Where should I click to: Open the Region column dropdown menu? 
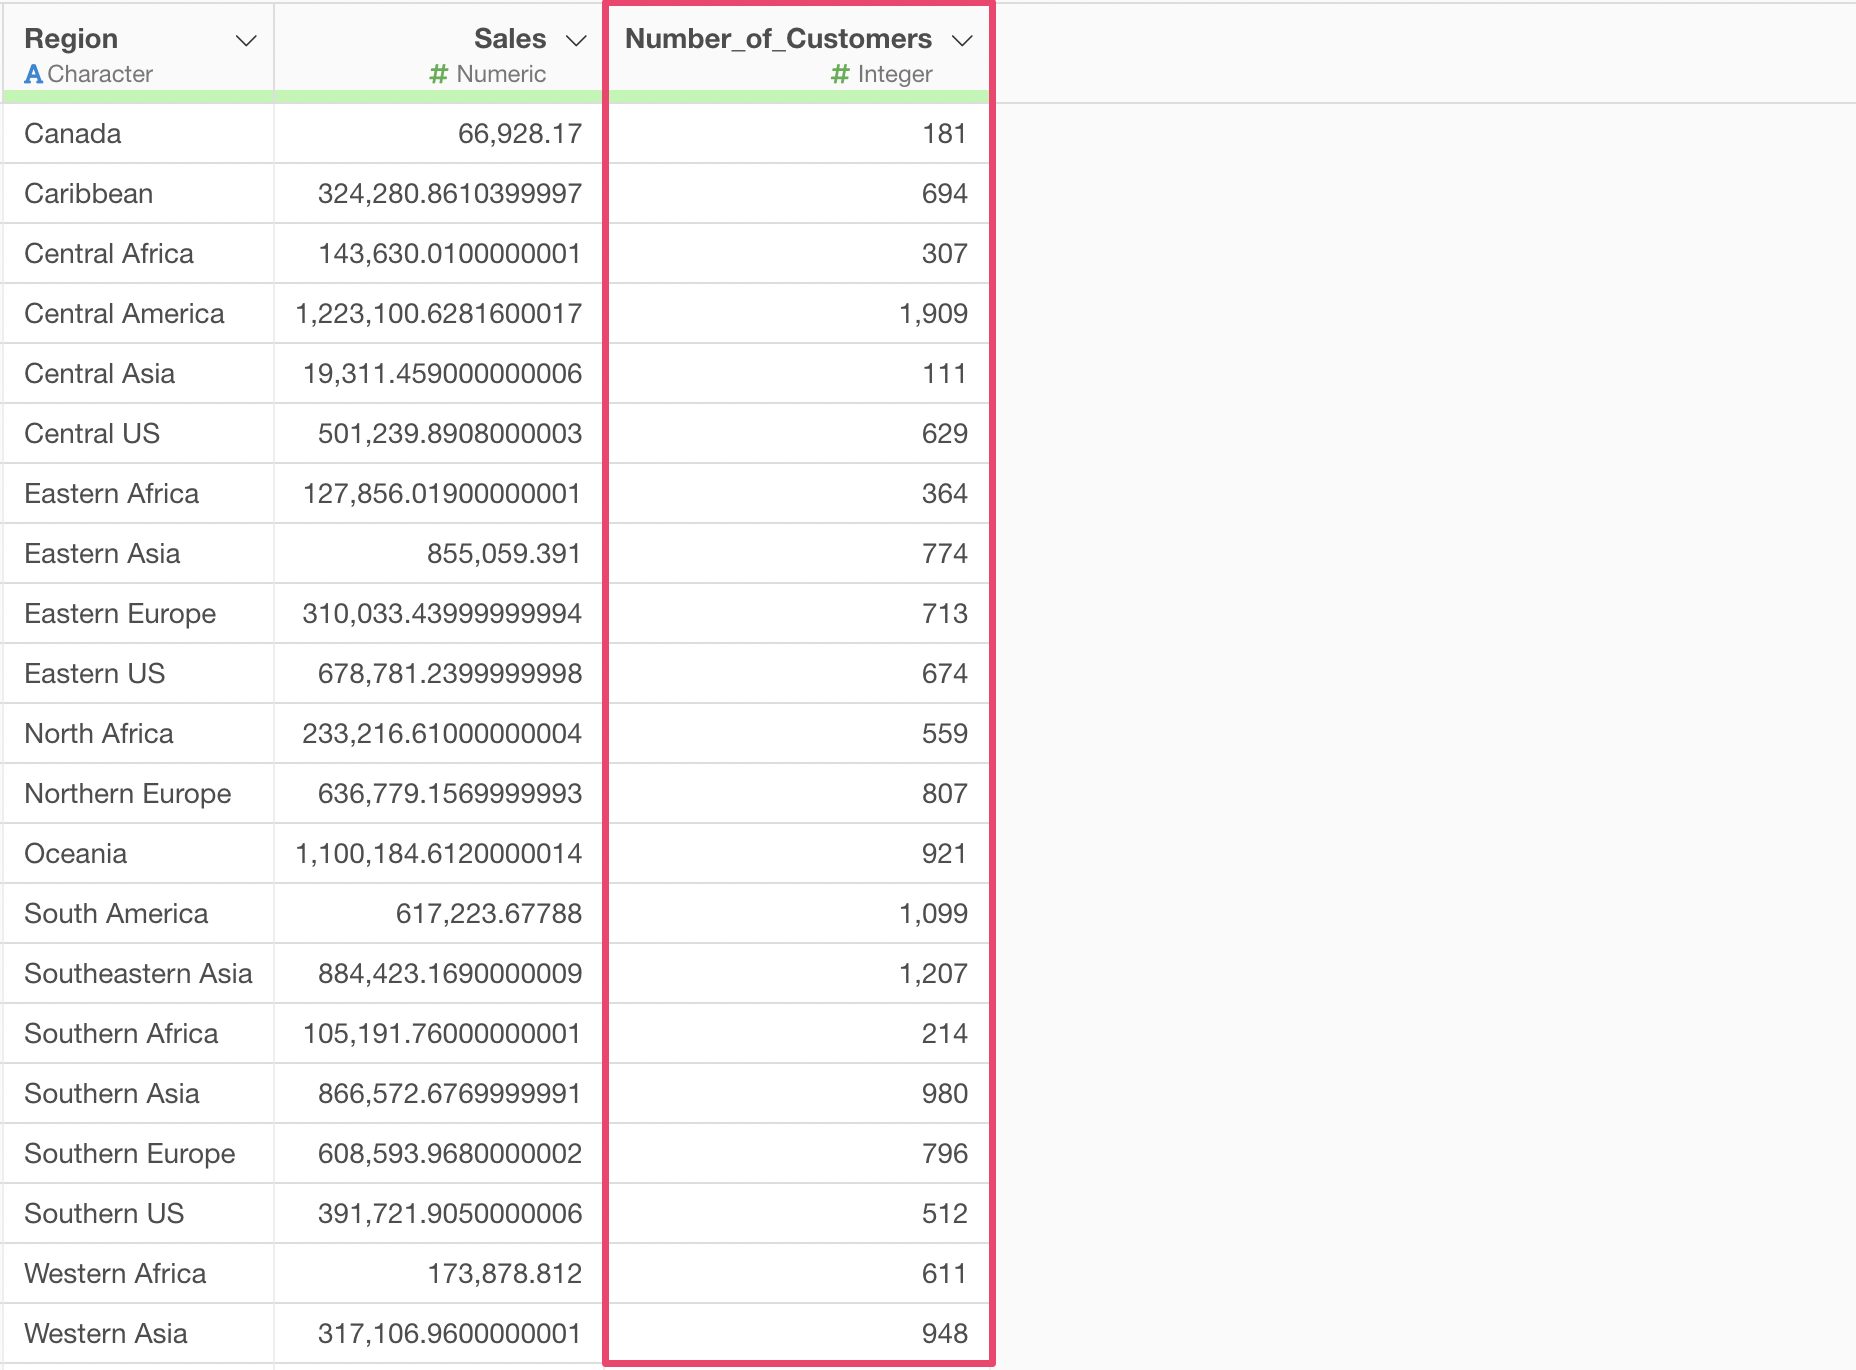pos(245,41)
